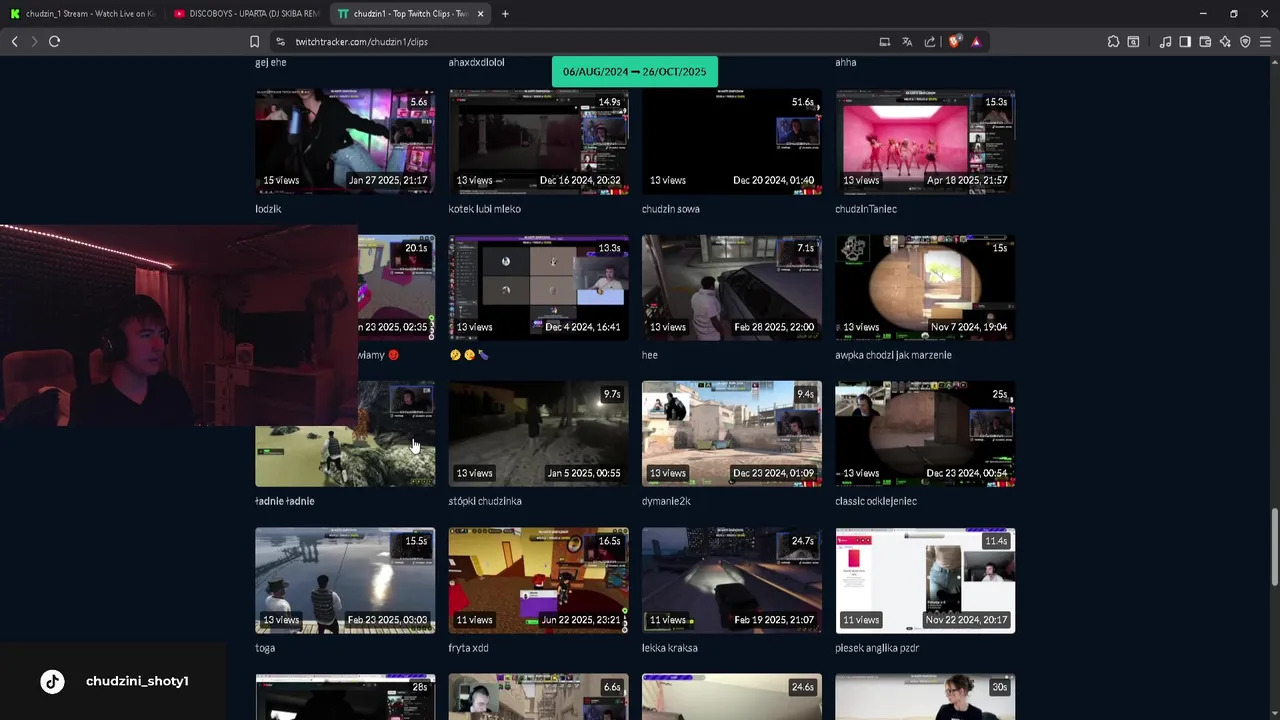Screen dimensions: 1280x720
Task: Open the 'fryta xdd' clip thumbnail
Action: click(x=538, y=581)
